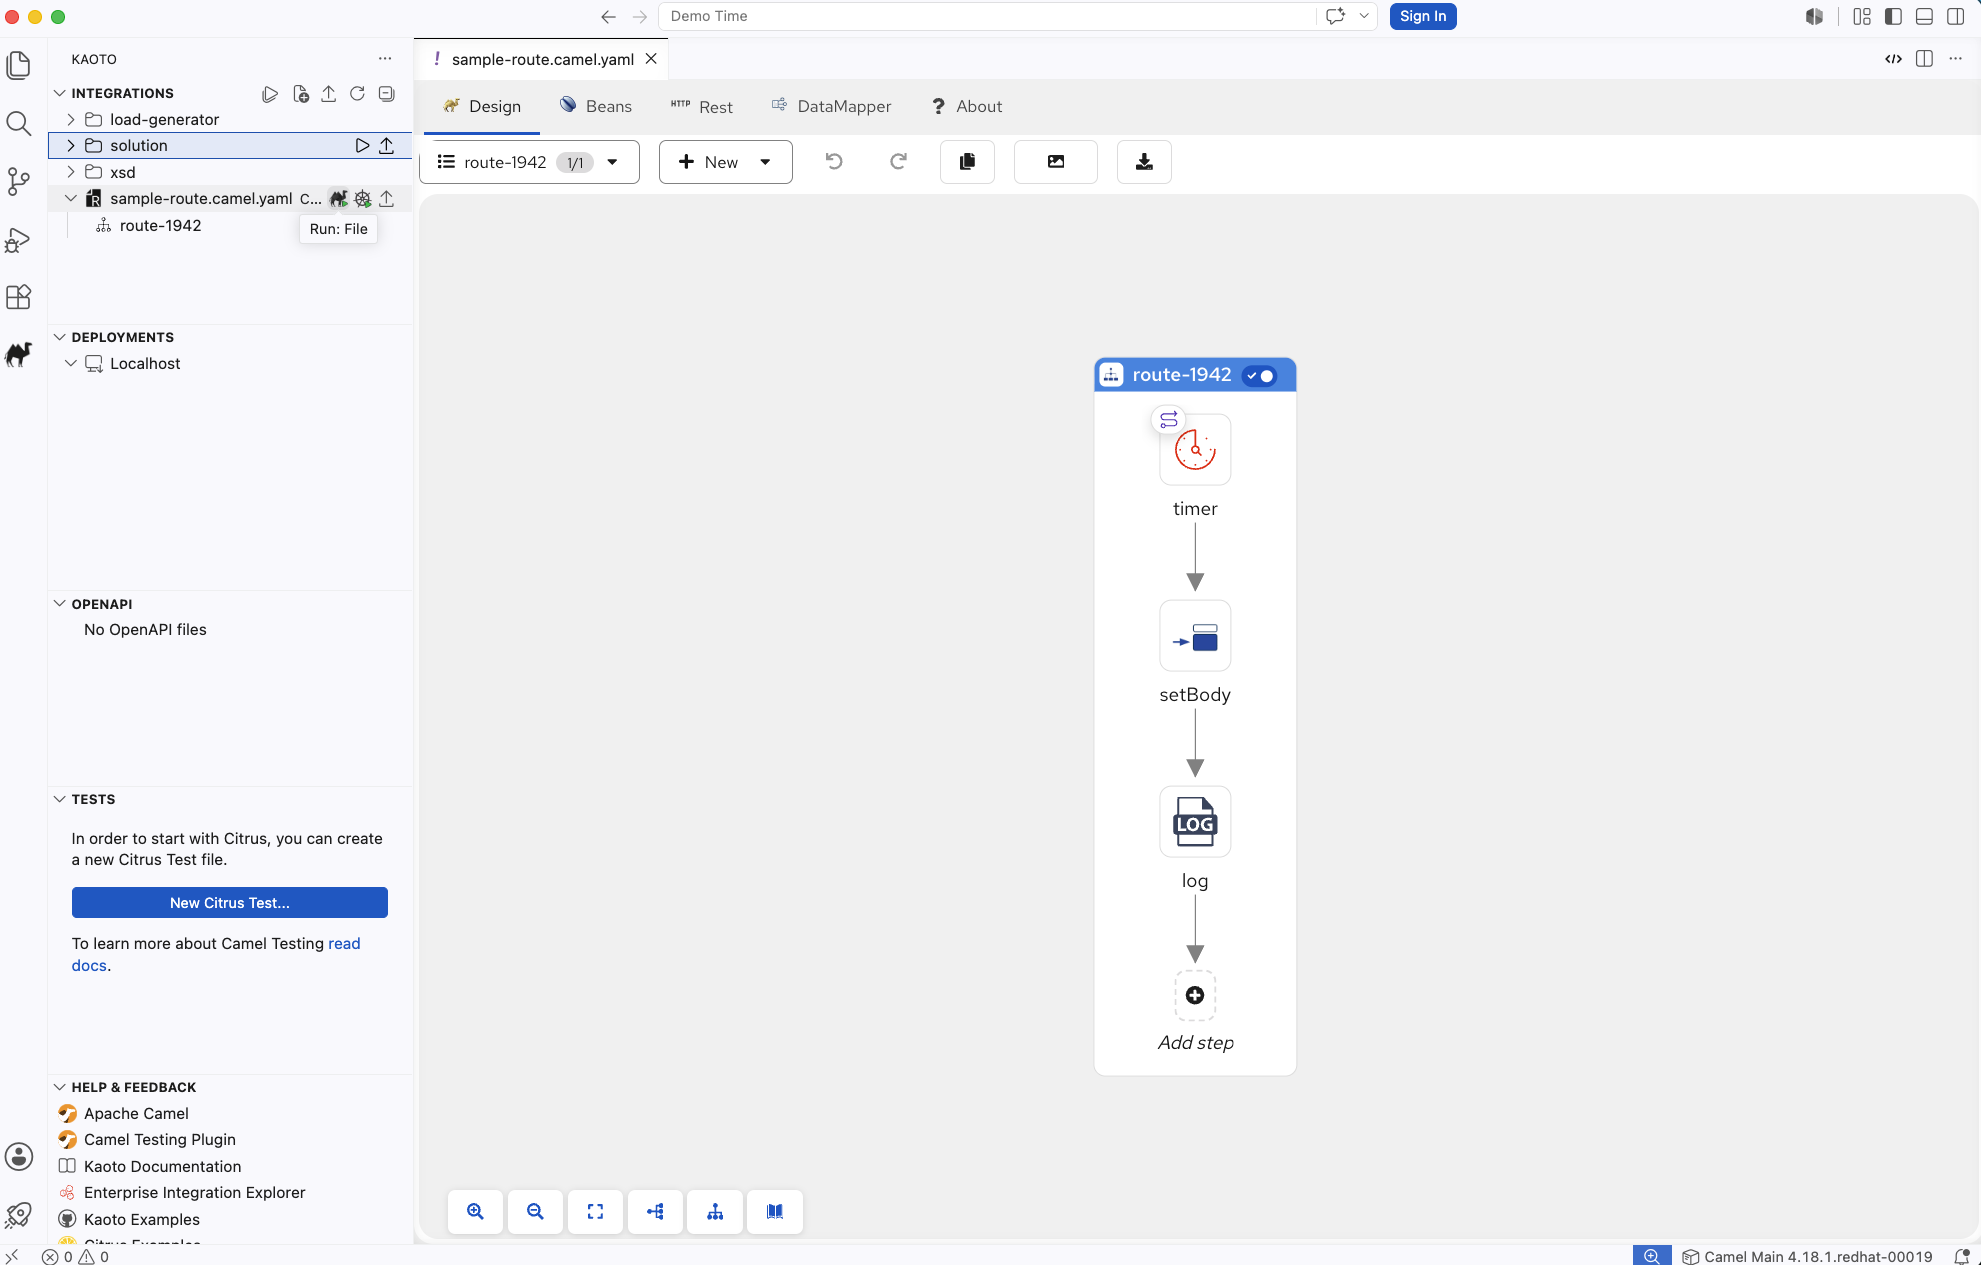Open the source code view of the editor
The width and height of the screenshot is (1981, 1265).
pyautogui.click(x=1893, y=59)
